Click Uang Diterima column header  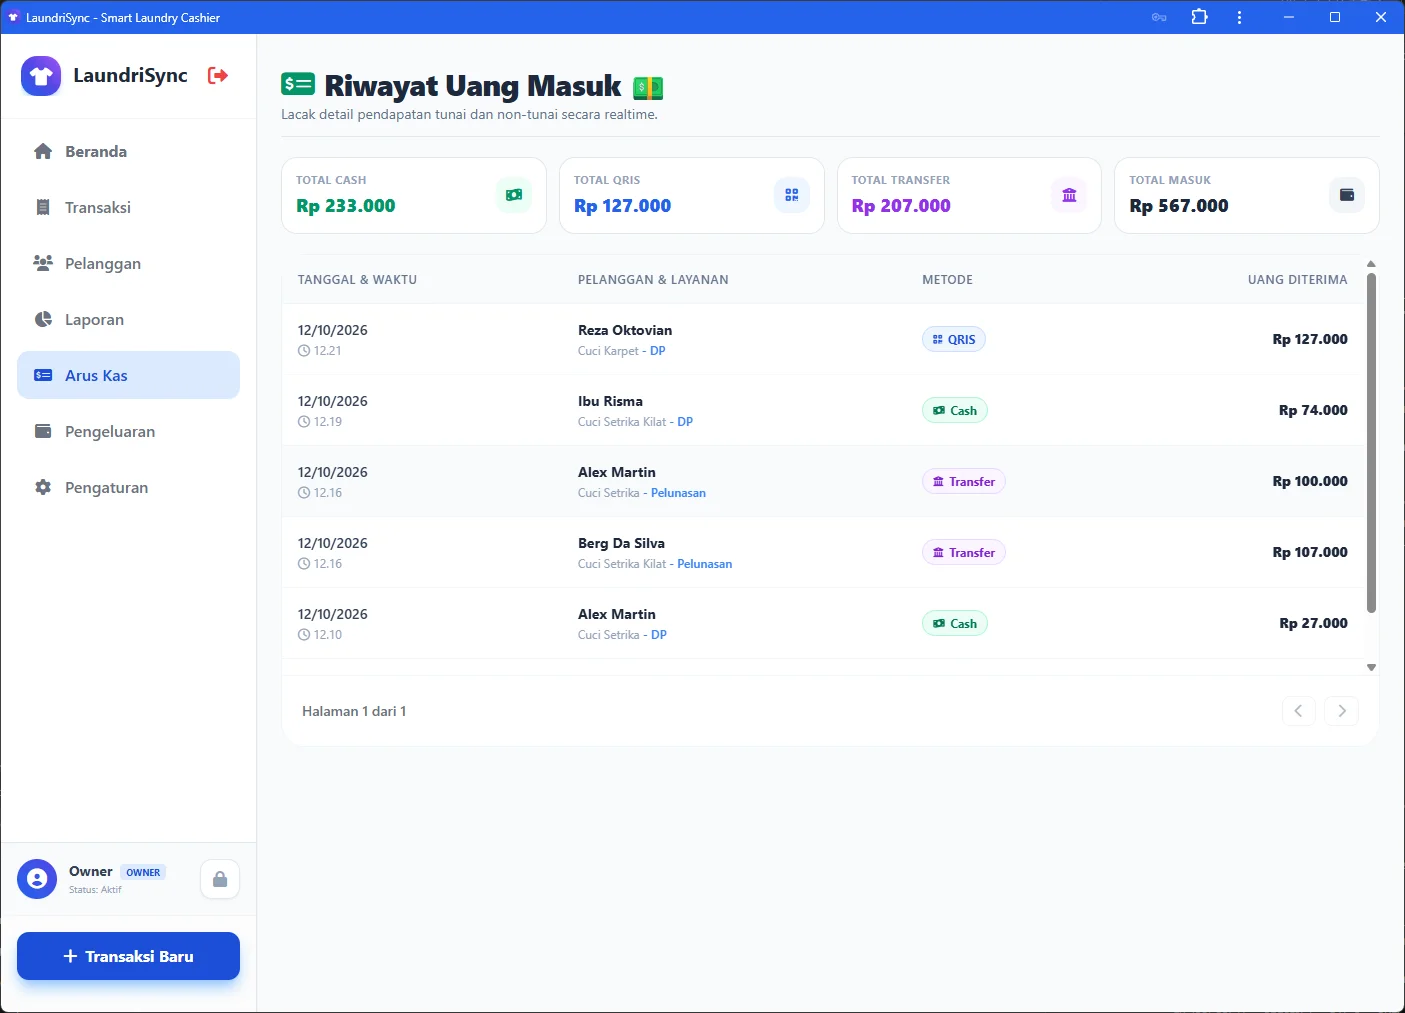tap(1297, 280)
